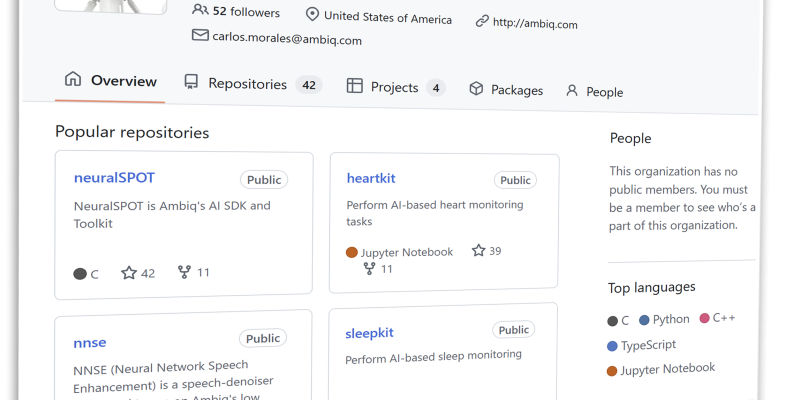Click the link chain icon beside ambiq.com
This screenshot has width=800, height=400.
[482, 20]
